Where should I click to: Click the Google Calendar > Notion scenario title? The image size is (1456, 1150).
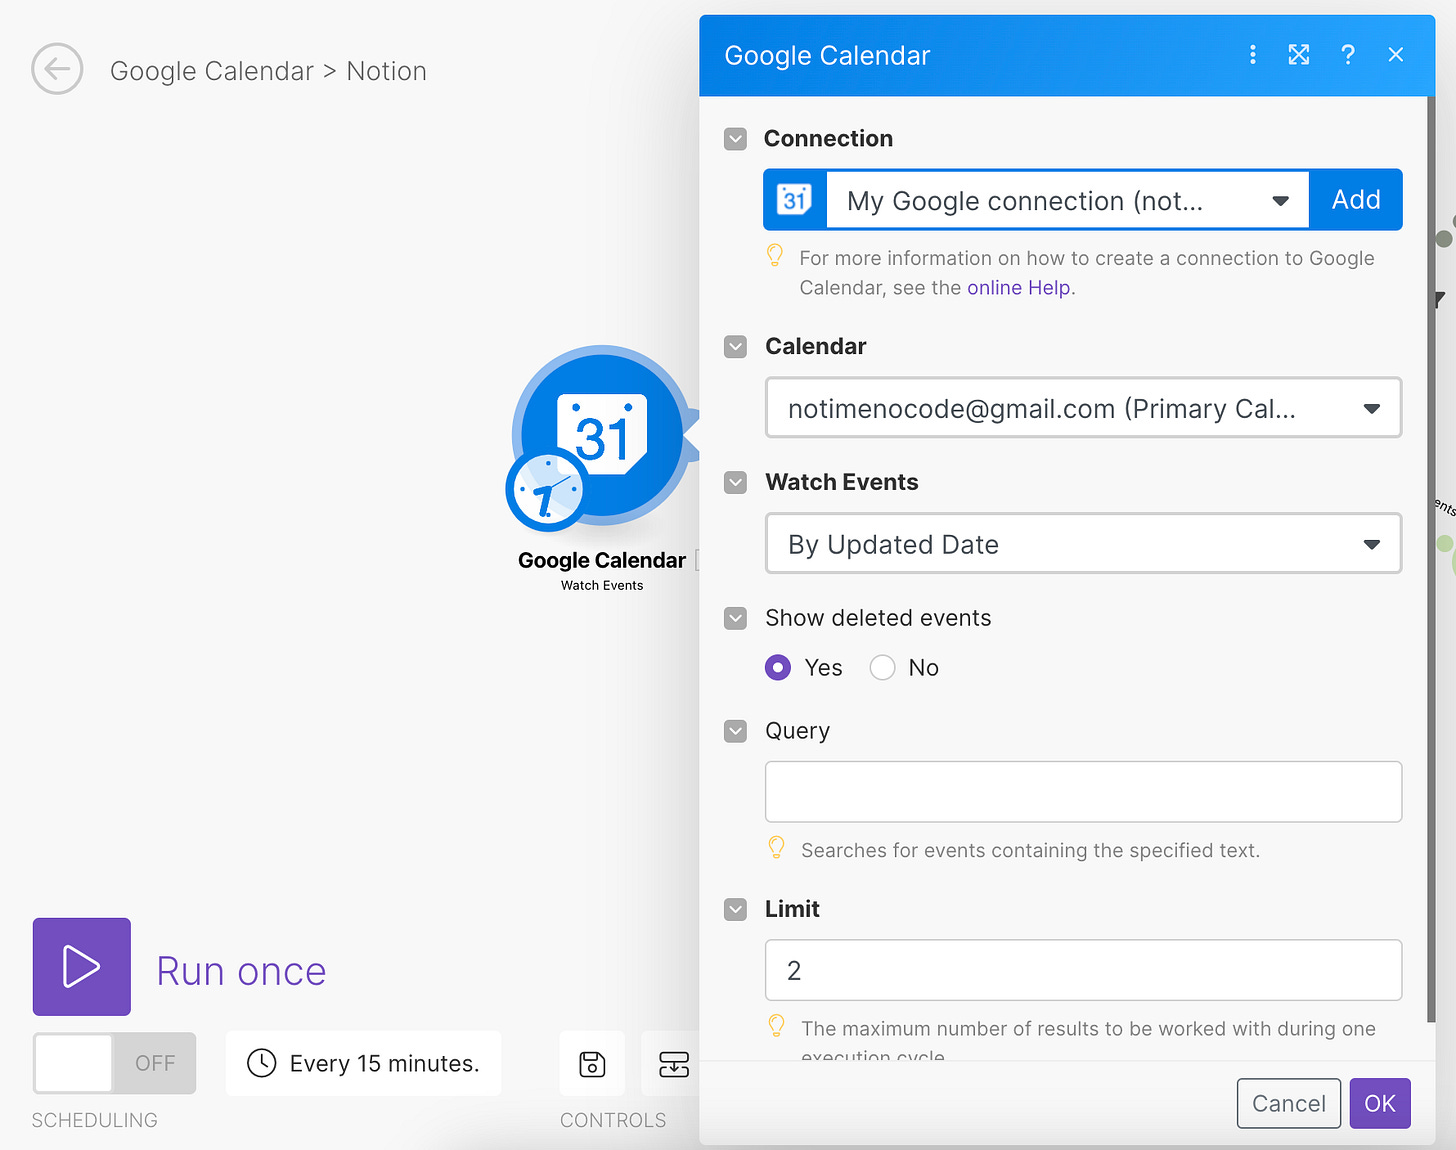point(268,71)
